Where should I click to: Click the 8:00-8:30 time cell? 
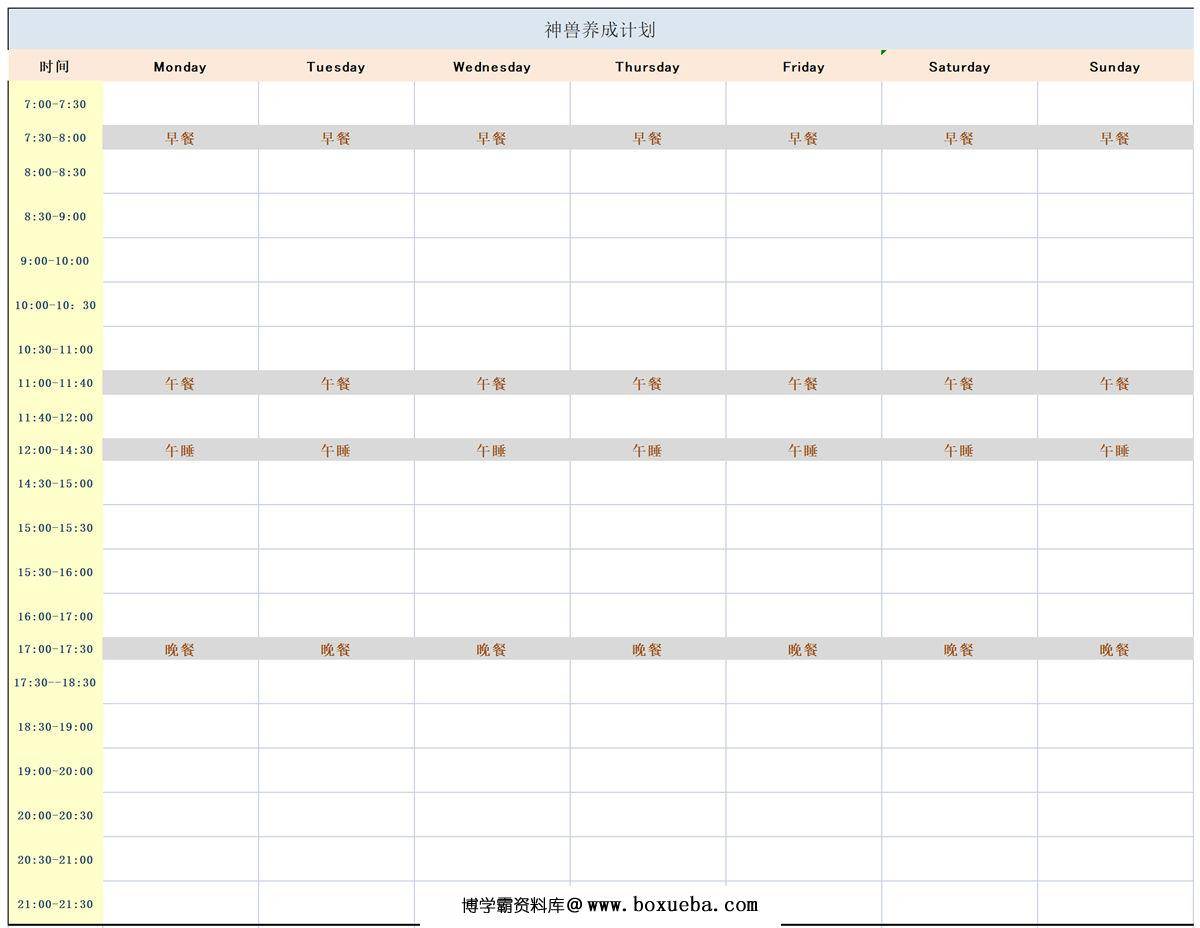(x=56, y=172)
